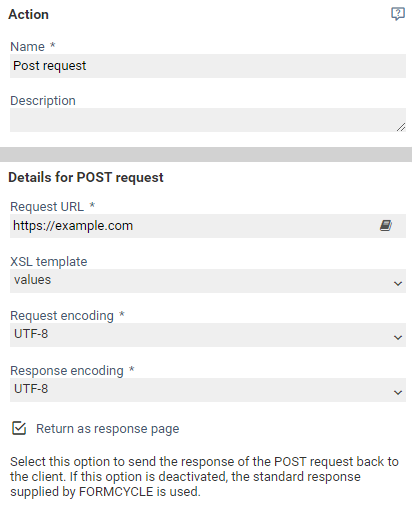Image resolution: width=412 pixels, height=509 pixels.
Task: Click into the Description text area
Action: coord(208,120)
